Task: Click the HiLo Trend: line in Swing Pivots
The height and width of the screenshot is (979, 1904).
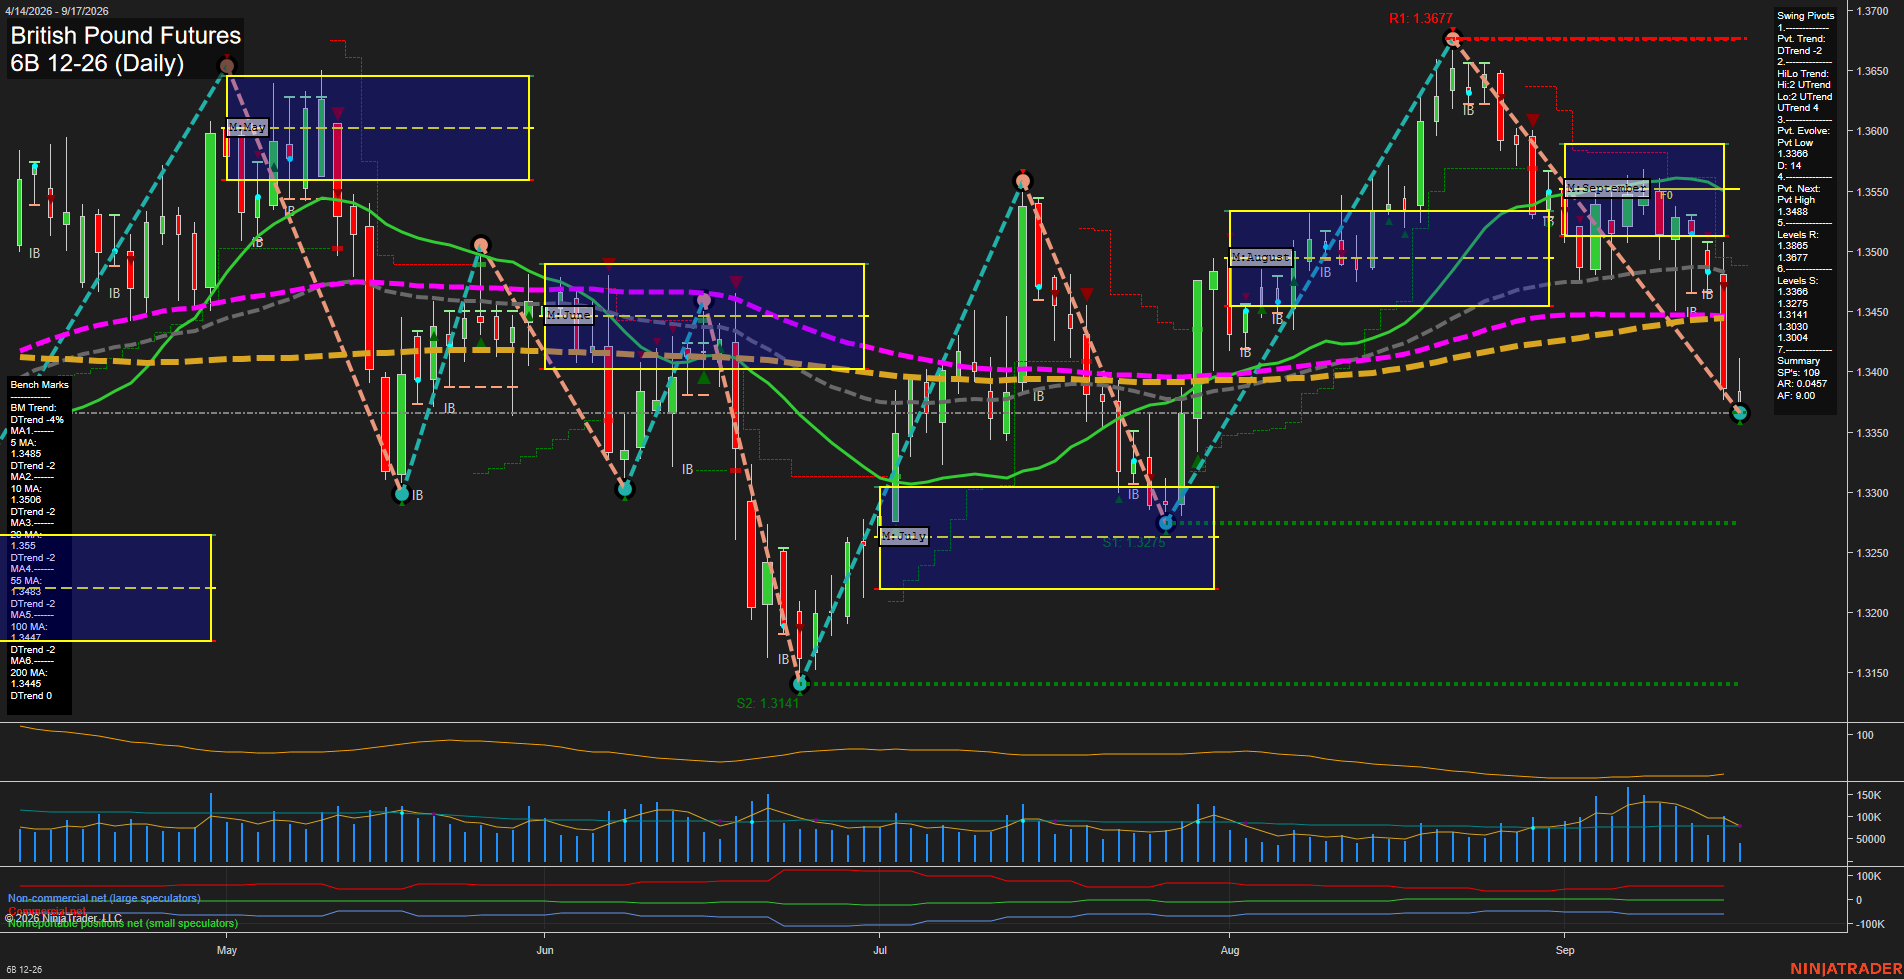Action: click(1803, 74)
